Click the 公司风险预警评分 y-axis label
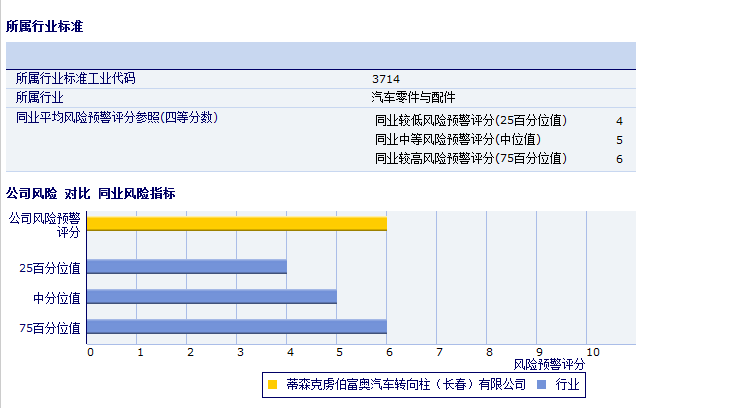The width and height of the screenshot is (748, 408). tap(44, 224)
